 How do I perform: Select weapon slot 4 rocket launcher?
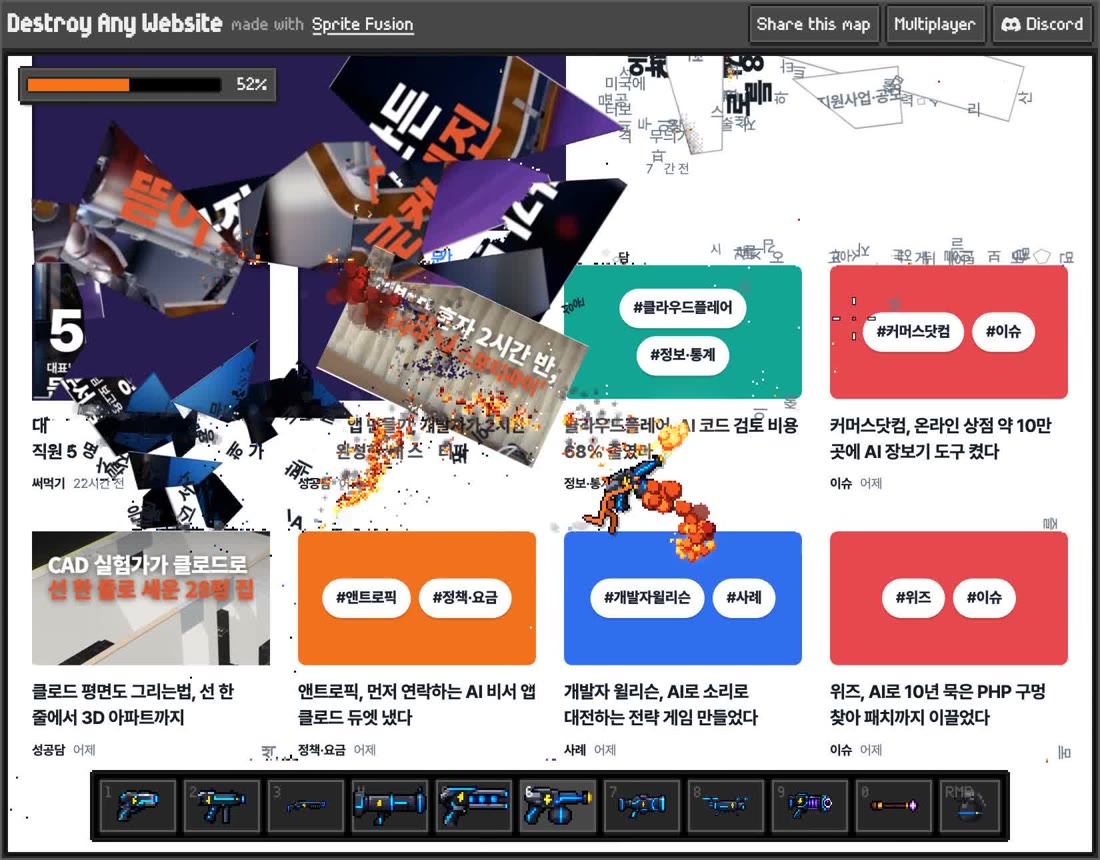click(389, 805)
